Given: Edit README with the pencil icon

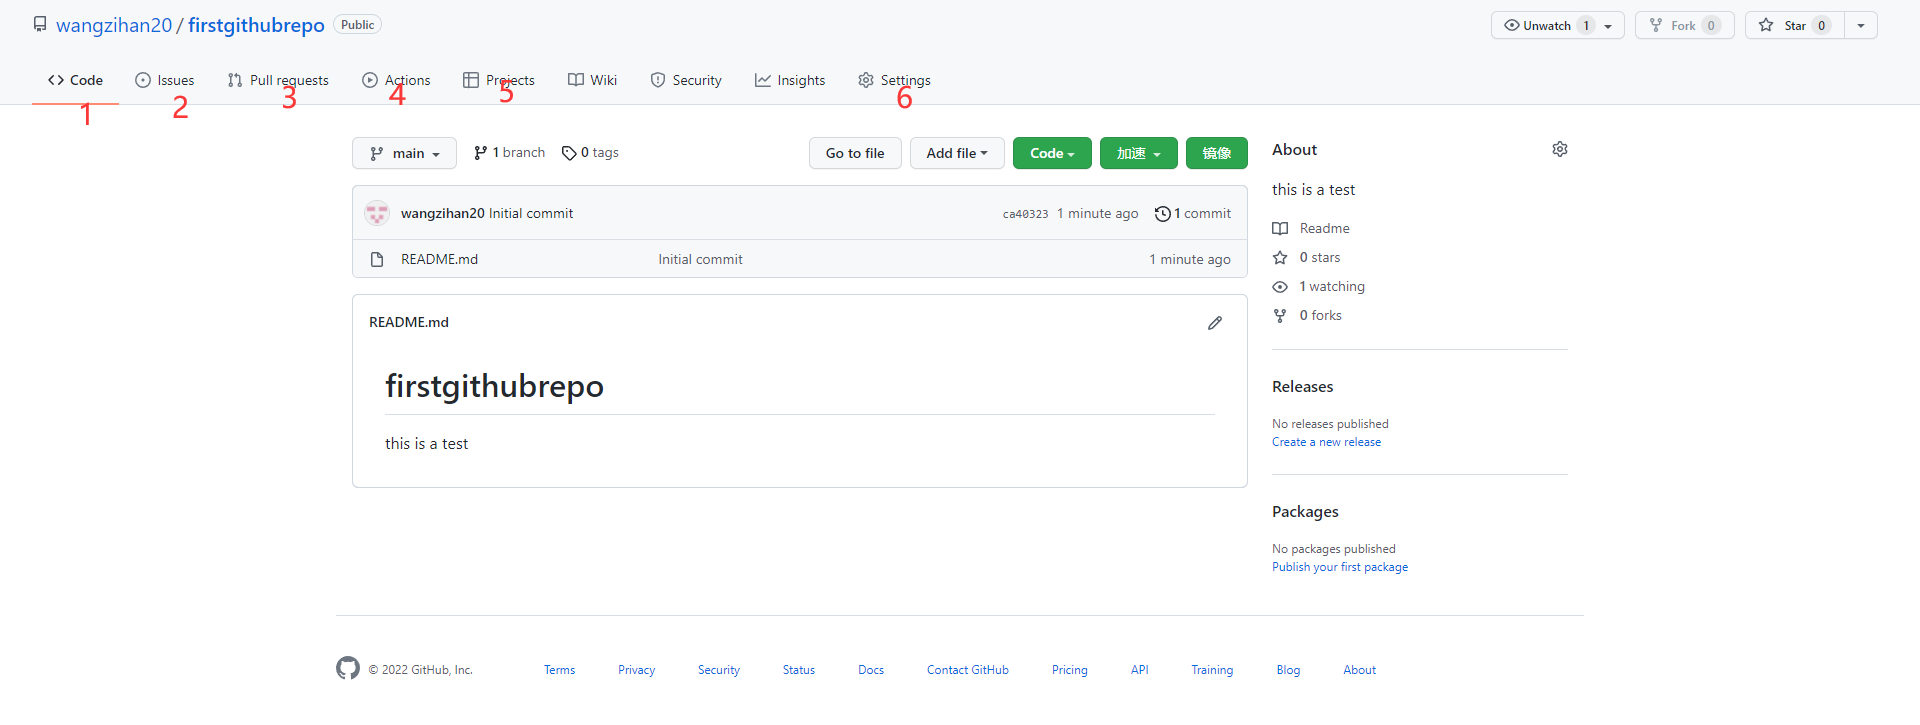Looking at the screenshot, I should pos(1215,323).
